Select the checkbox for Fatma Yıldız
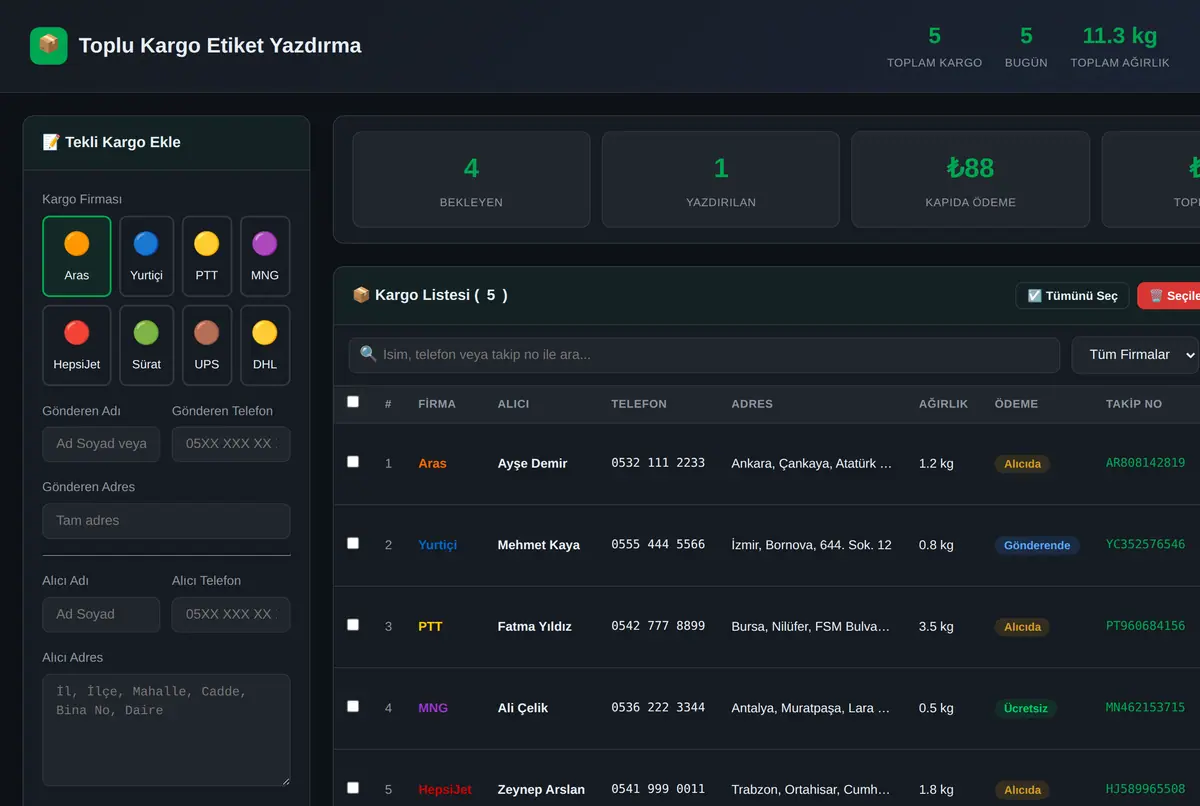This screenshot has height=806, width=1200. tap(352, 625)
